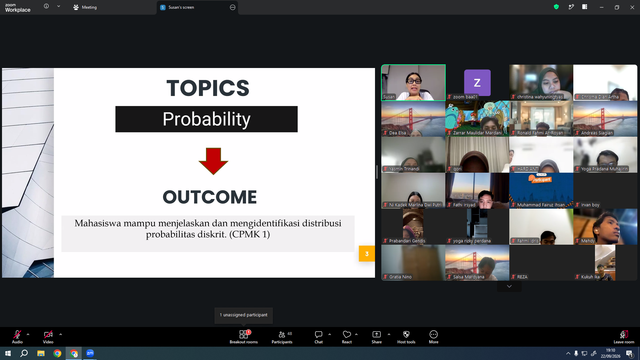Switch to the Meeting tab
640x360 pixels.
85,7
